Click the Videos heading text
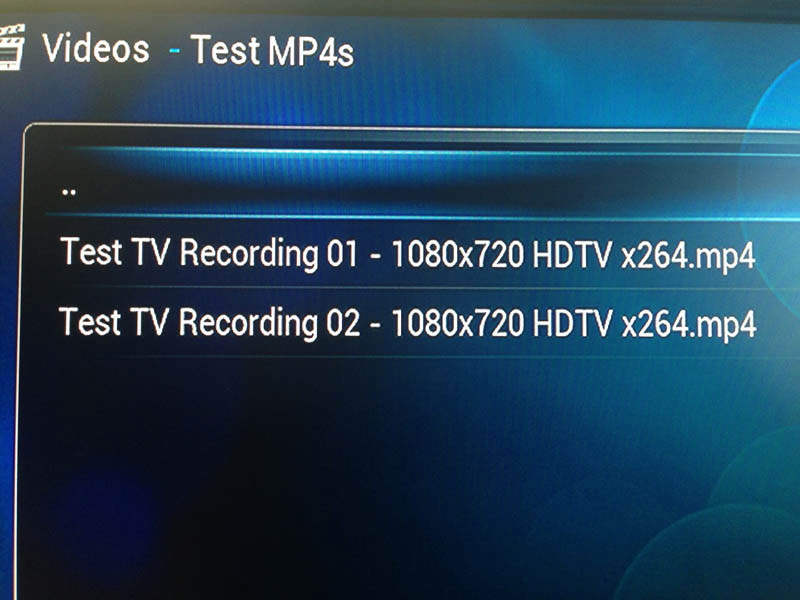The width and height of the screenshot is (800, 600). (x=96, y=48)
